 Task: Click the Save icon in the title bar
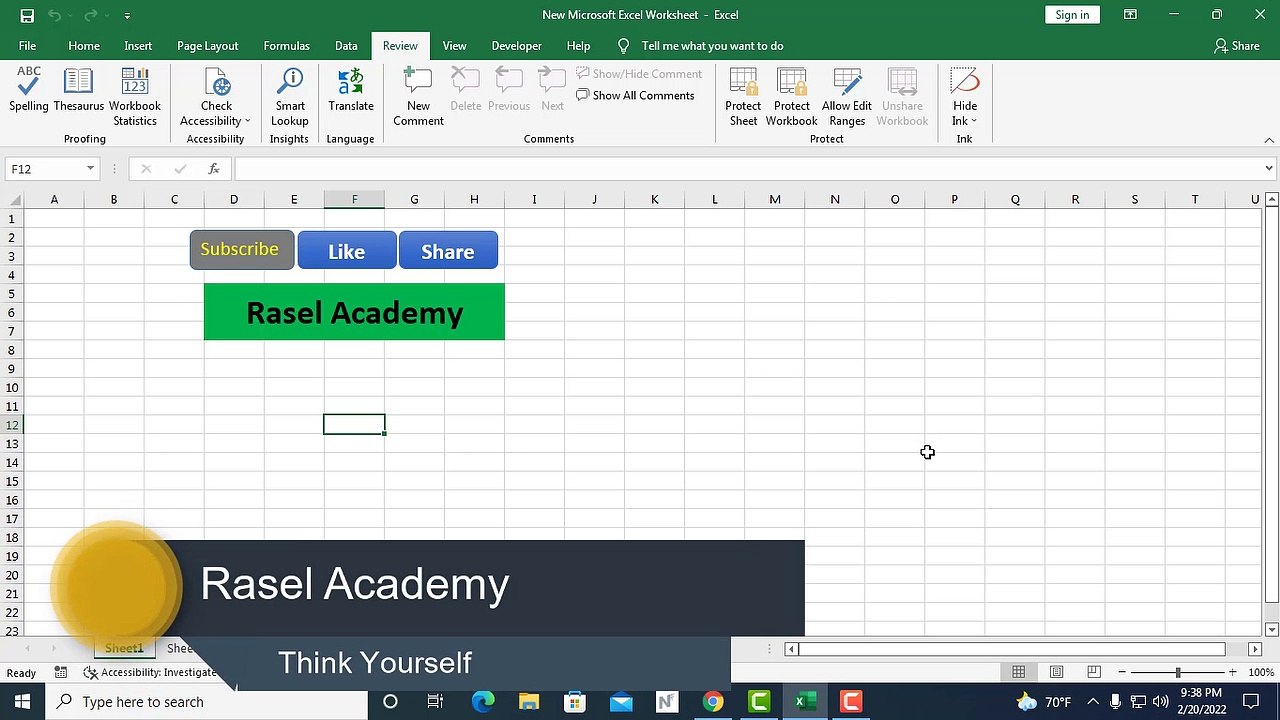27,15
